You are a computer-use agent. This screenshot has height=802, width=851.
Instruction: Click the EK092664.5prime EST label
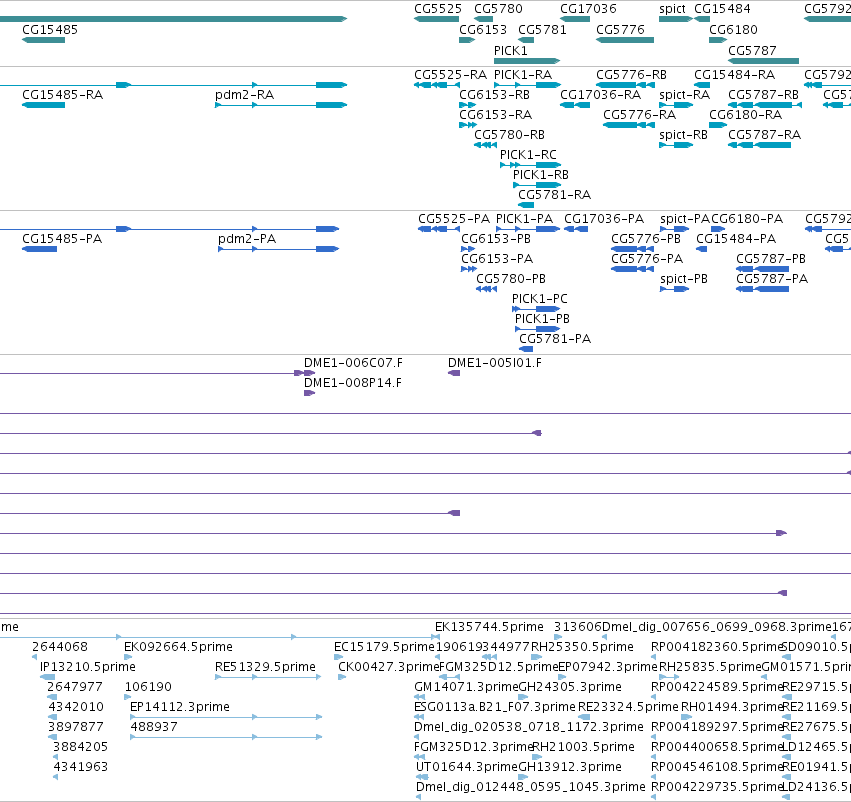179,647
